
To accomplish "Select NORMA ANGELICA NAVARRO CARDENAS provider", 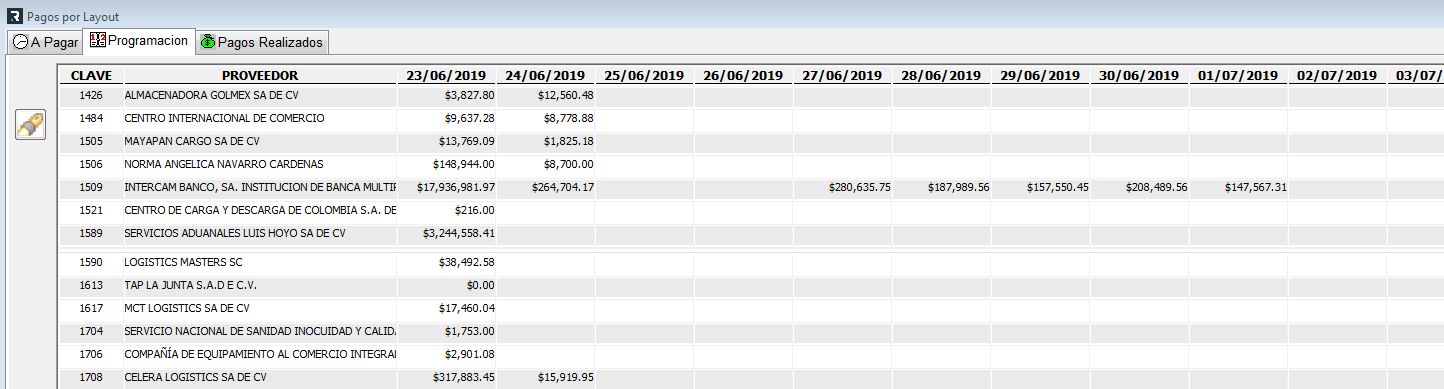I will [259, 165].
